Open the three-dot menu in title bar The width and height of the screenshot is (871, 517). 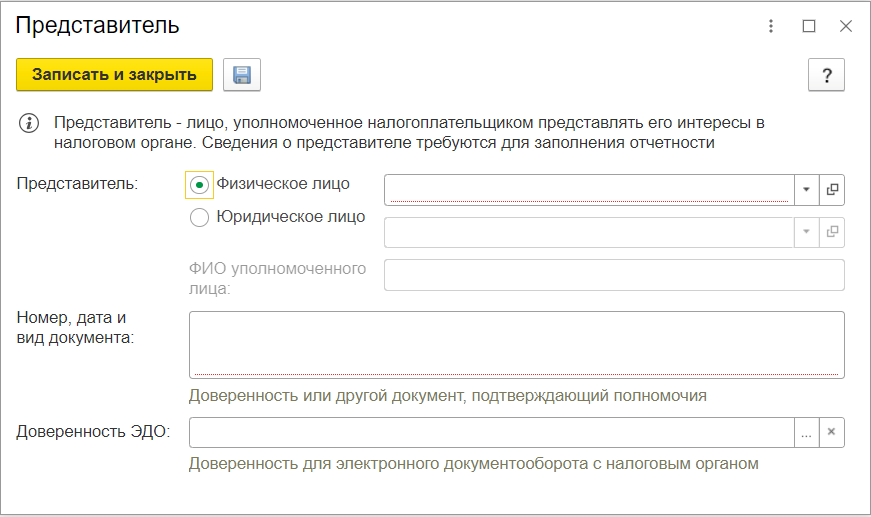click(x=771, y=27)
